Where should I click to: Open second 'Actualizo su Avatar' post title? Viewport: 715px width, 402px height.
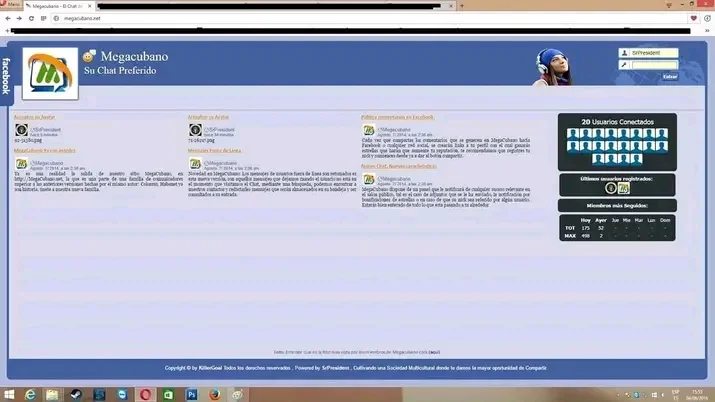tap(208, 117)
